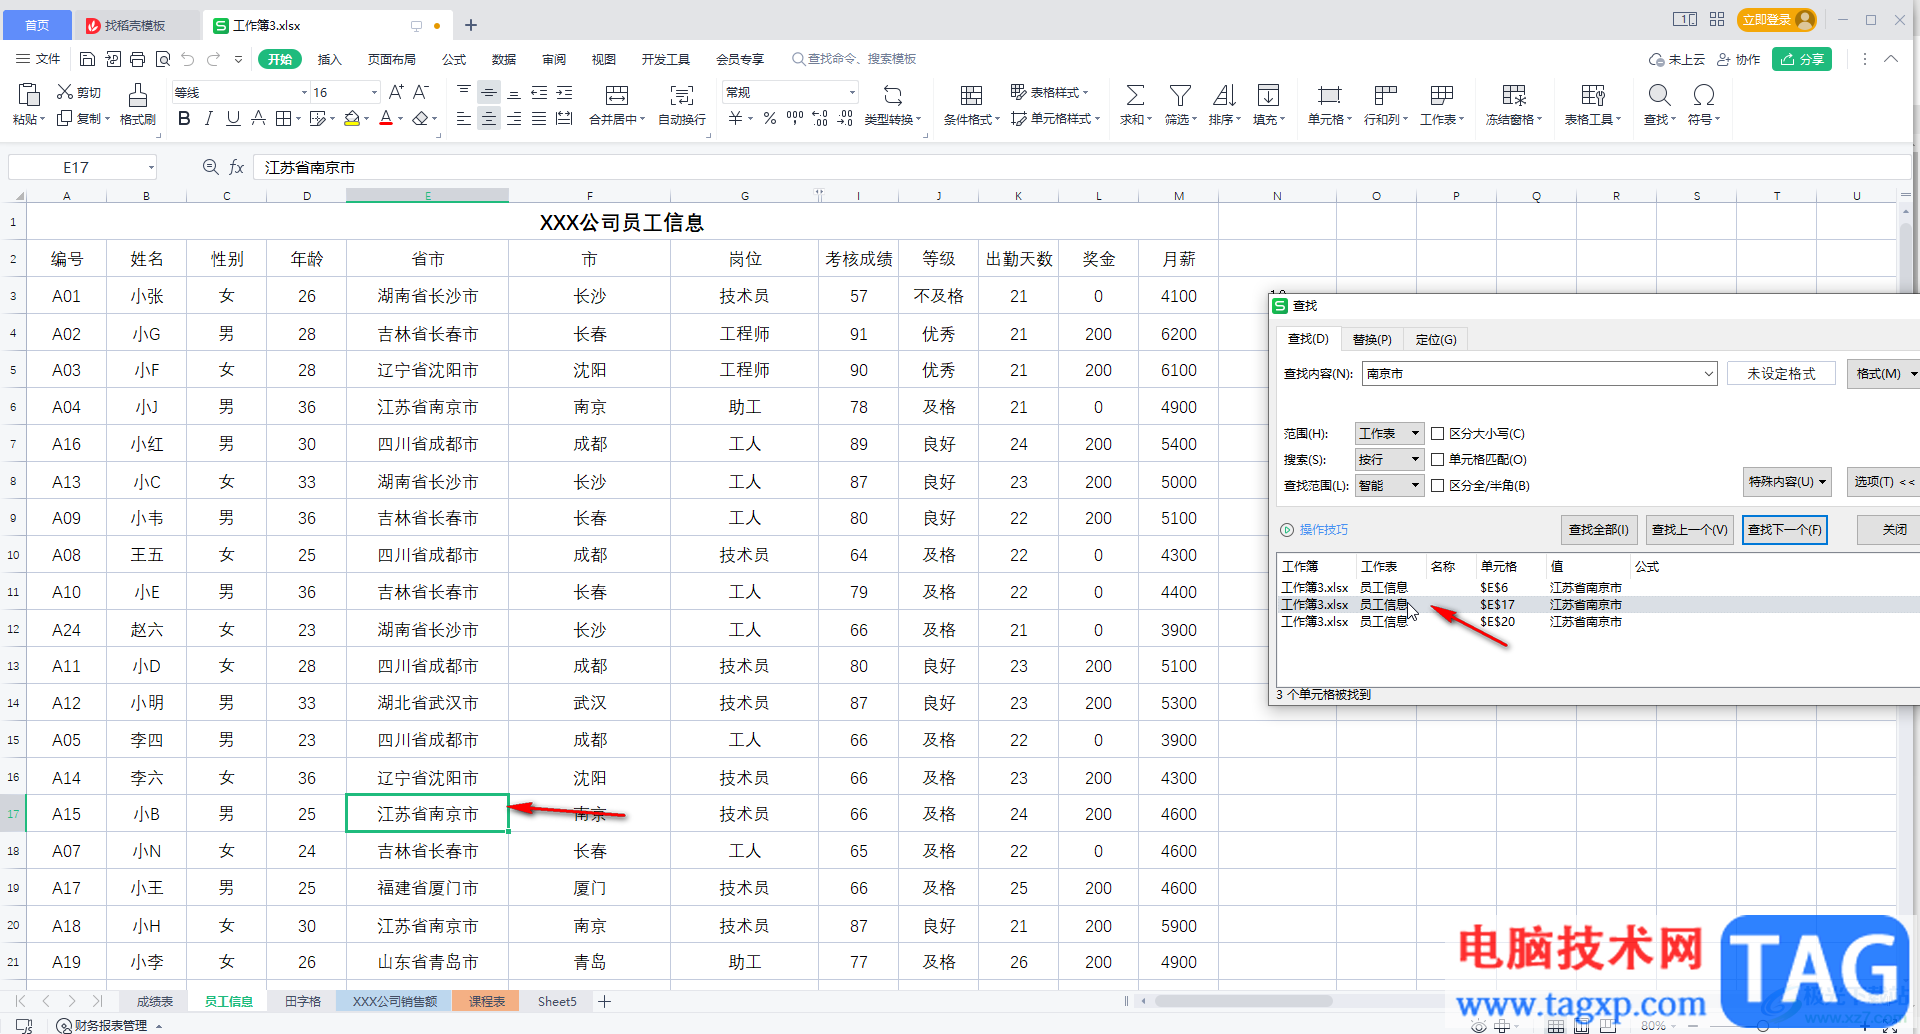Open the 特殊内容(U) dropdown
This screenshot has width=1920, height=1034.
1787,482
